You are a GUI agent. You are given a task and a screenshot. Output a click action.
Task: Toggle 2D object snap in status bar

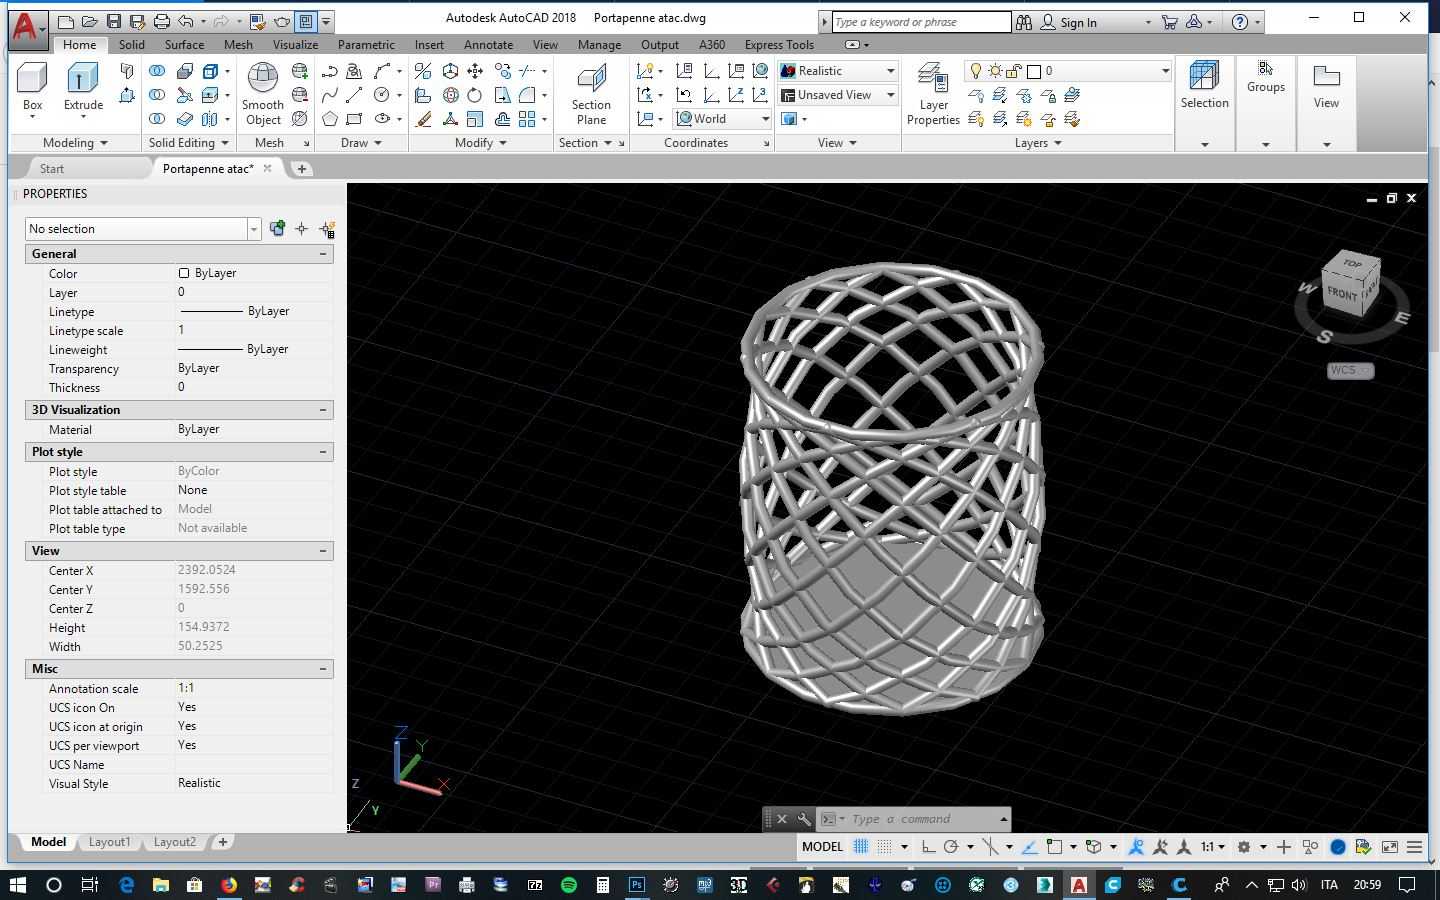pyautogui.click(x=1054, y=847)
